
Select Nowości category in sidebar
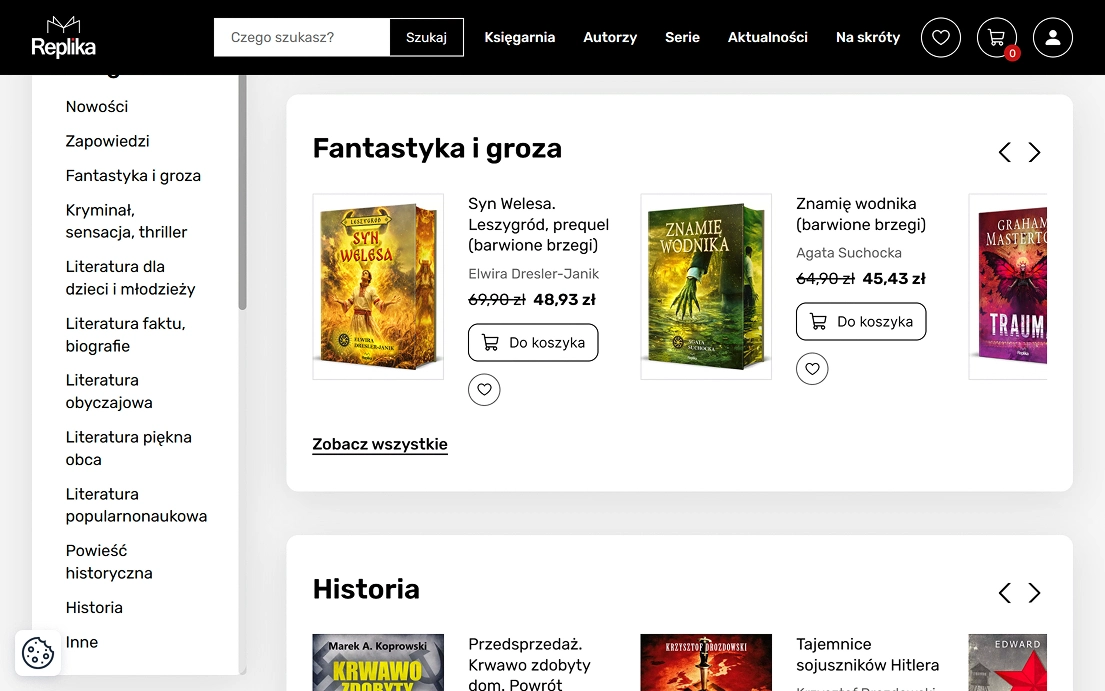(x=97, y=106)
